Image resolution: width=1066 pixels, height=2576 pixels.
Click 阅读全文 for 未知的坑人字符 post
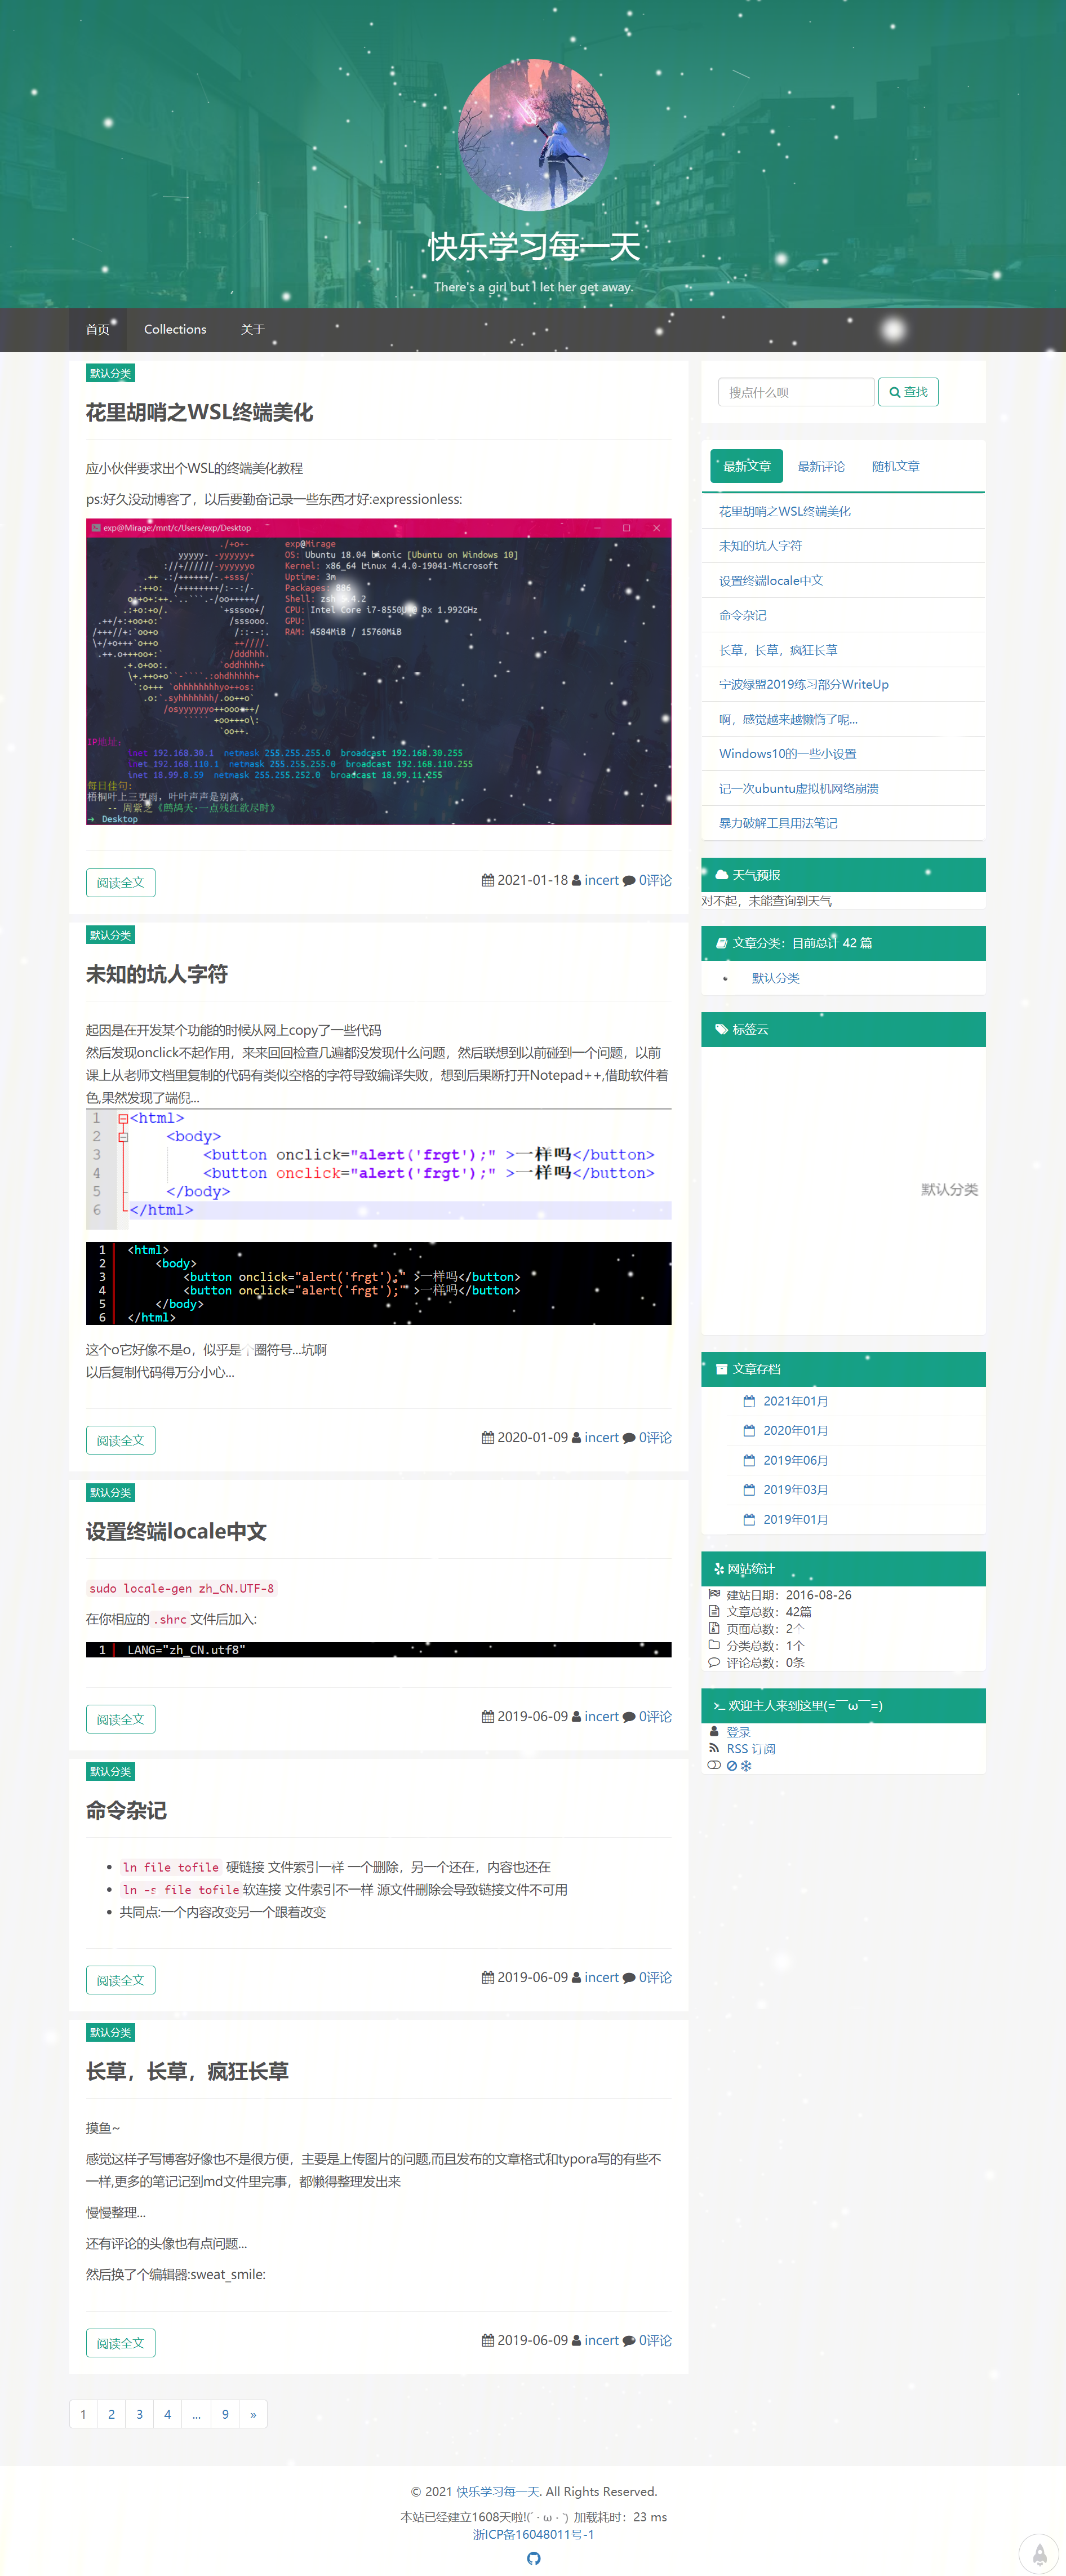[x=120, y=1440]
